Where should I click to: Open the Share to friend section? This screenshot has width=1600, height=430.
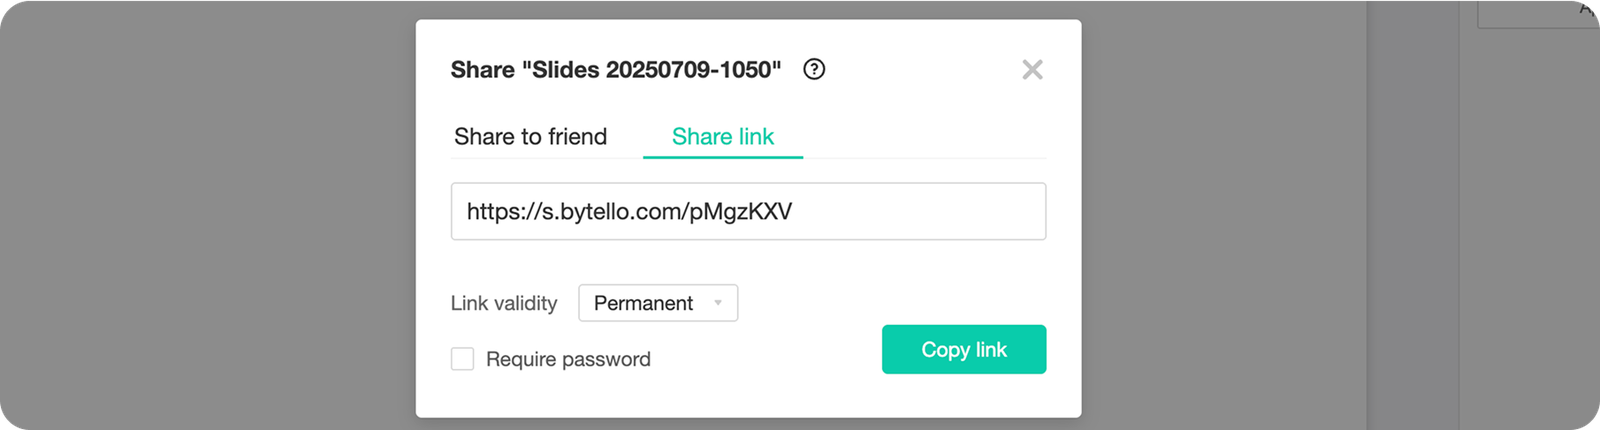[x=530, y=137]
